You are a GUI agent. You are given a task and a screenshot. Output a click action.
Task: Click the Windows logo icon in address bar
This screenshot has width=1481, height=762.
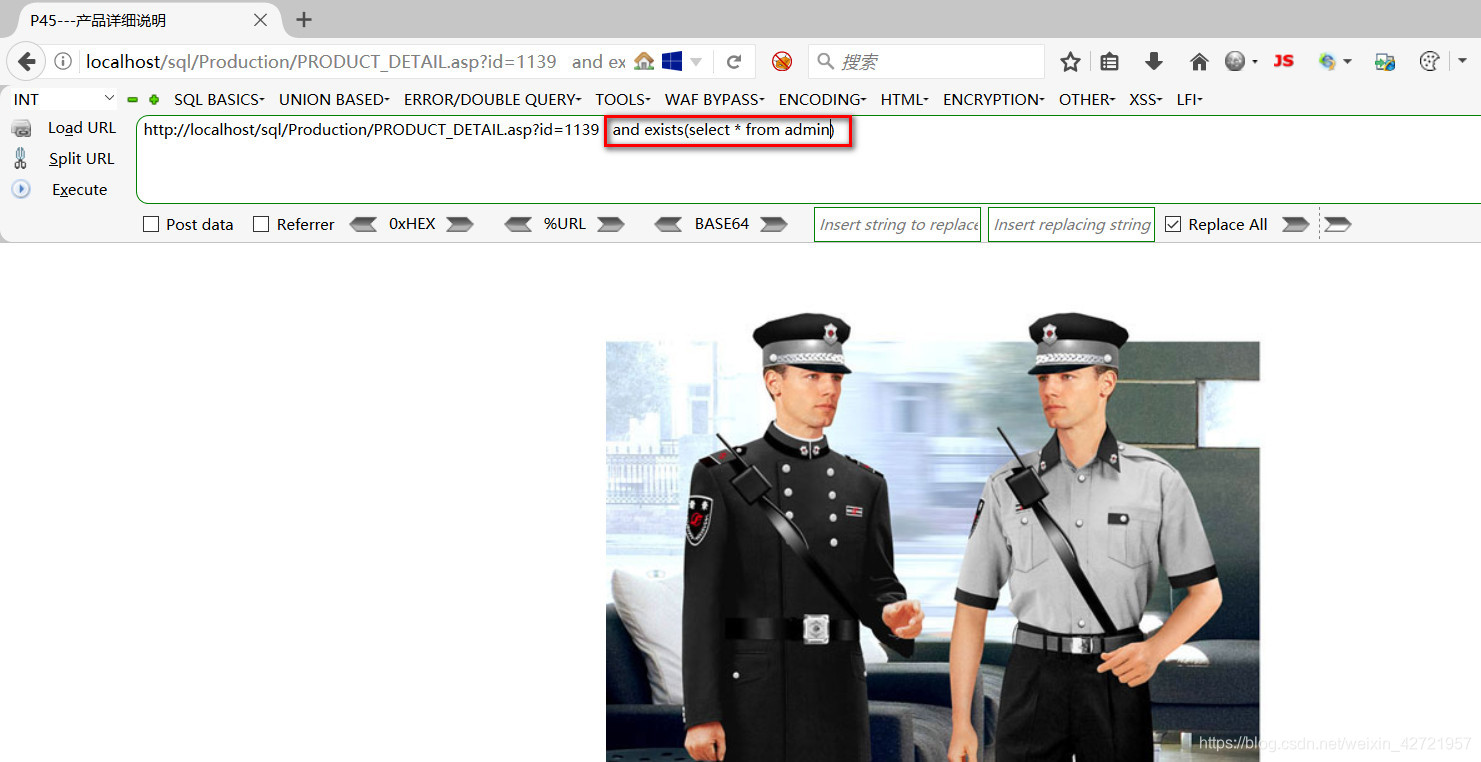[x=672, y=62]
